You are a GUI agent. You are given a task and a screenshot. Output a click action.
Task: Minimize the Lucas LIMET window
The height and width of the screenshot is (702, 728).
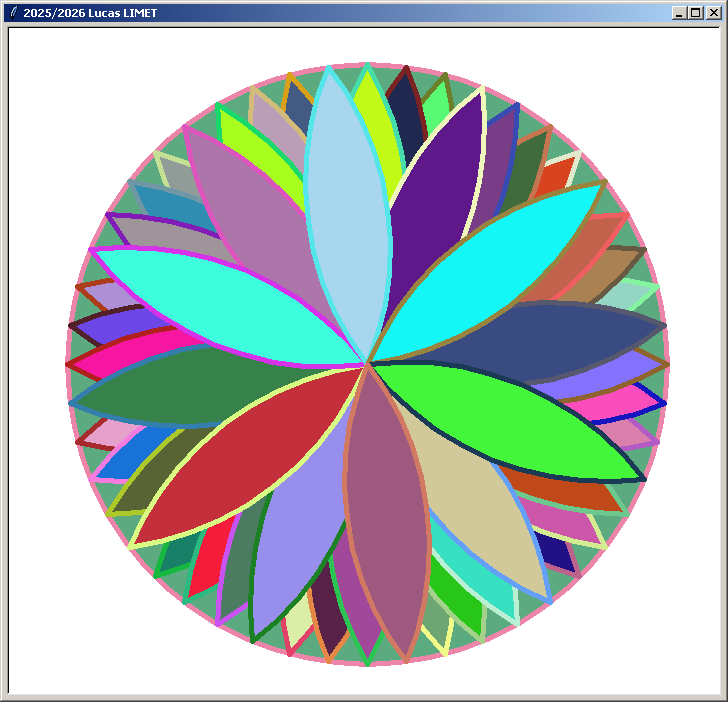[x=679, y=13]
